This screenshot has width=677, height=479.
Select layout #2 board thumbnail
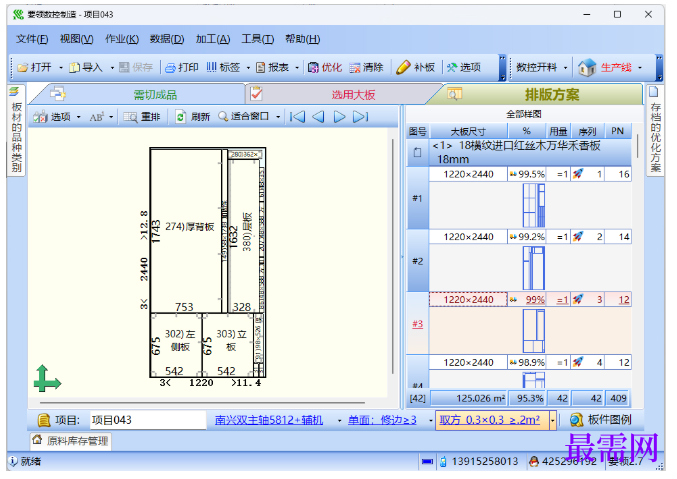pyautogui.click(x=533, y=268)
